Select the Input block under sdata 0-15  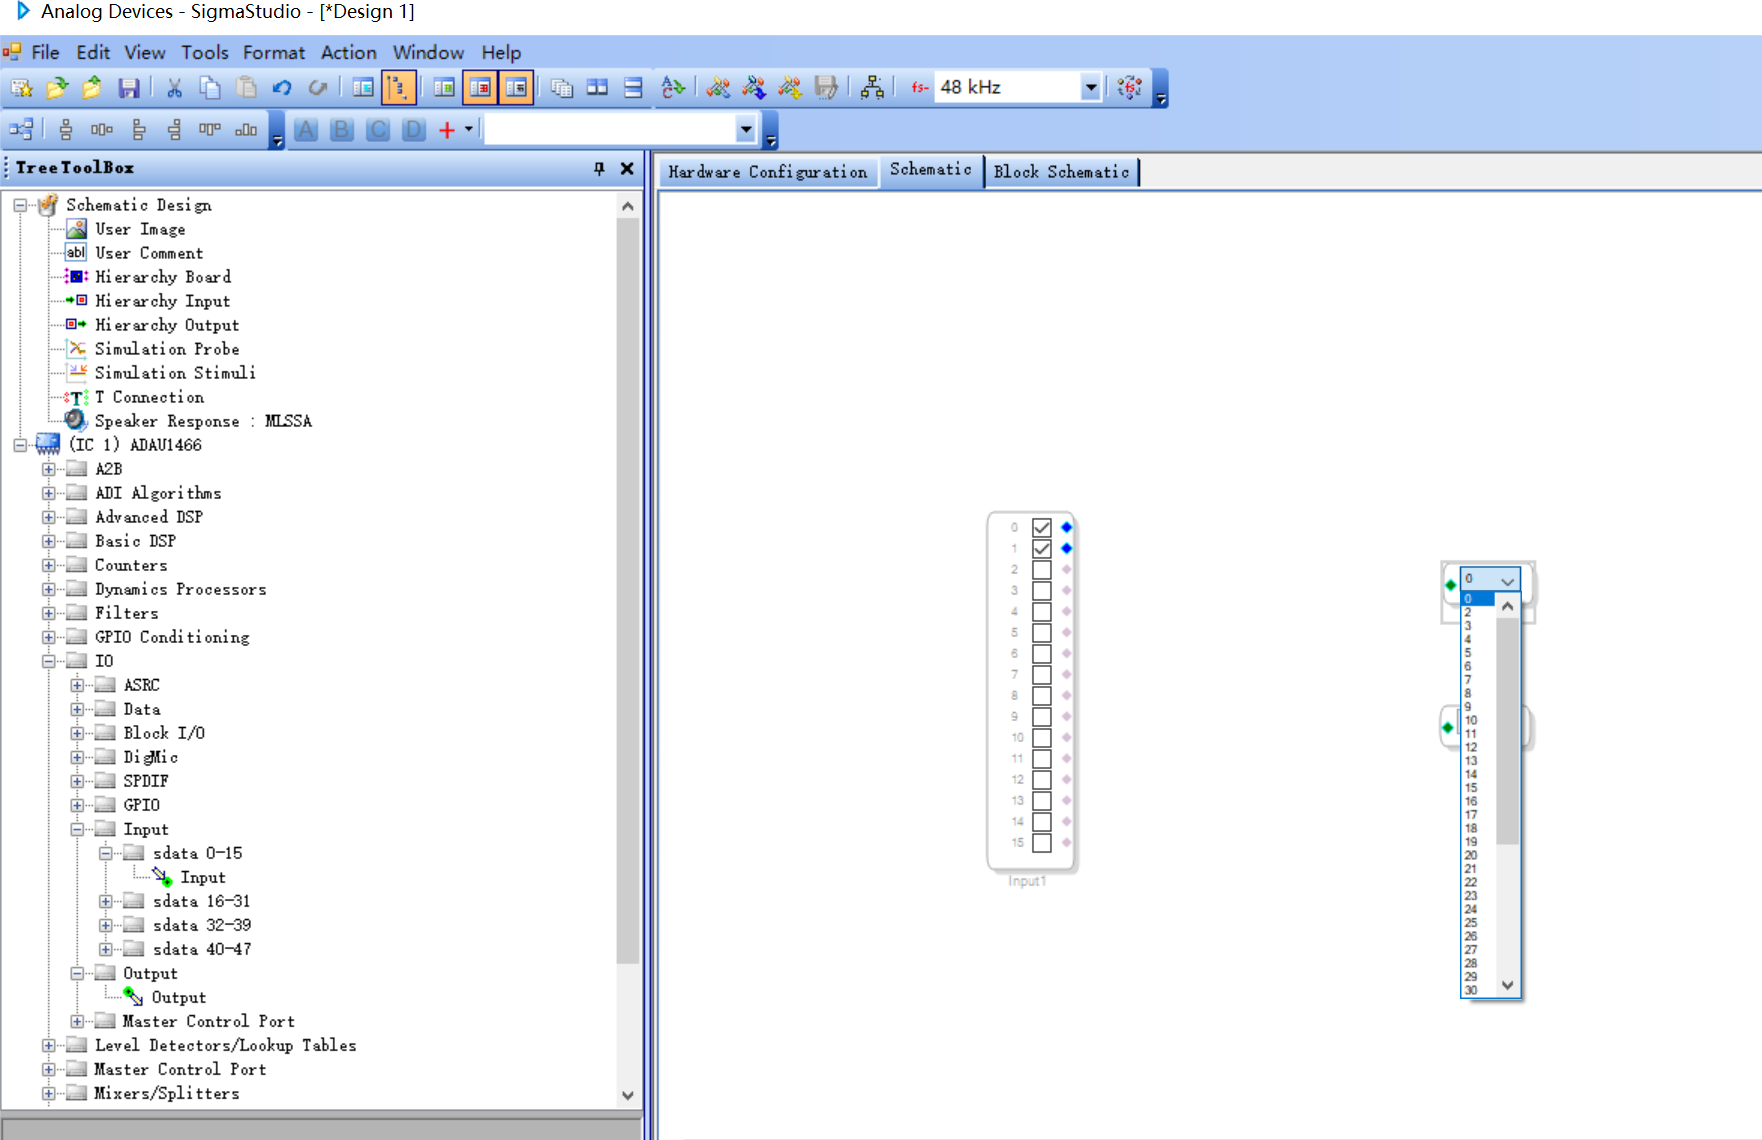click(x=202, y=877)
